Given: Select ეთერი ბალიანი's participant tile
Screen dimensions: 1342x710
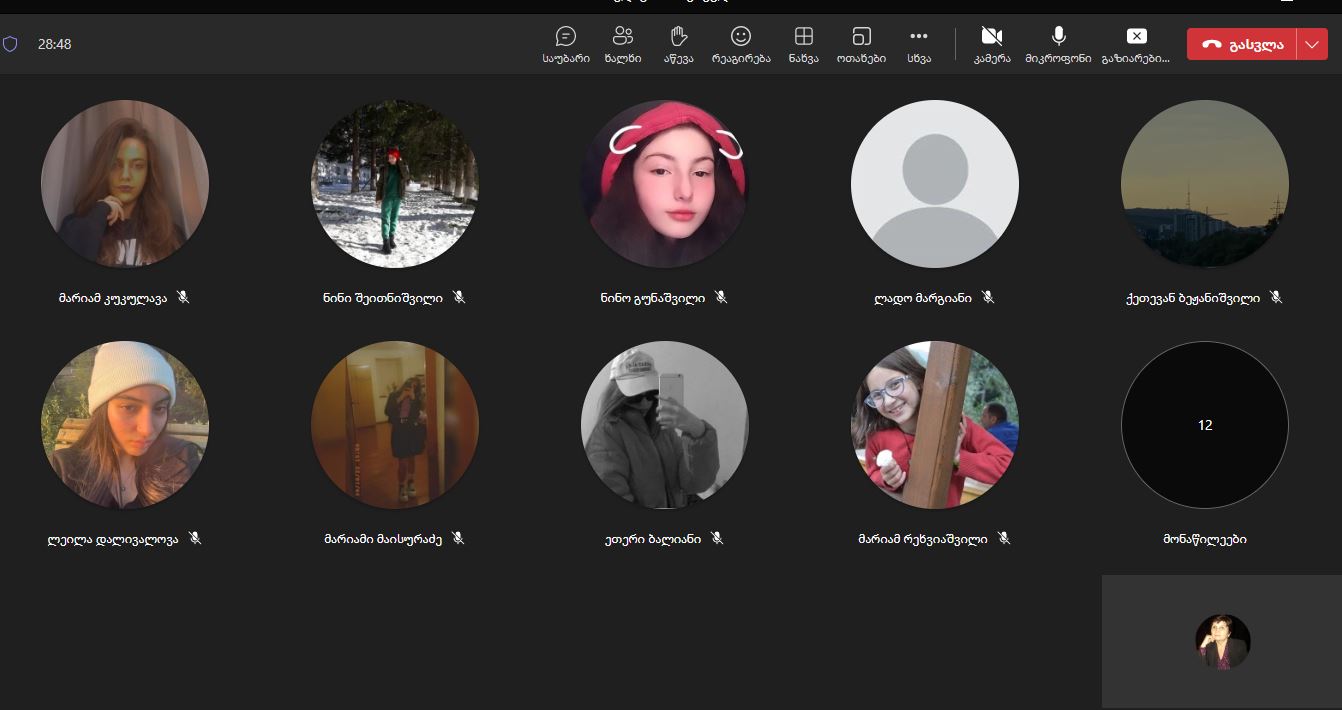Looking at the screenshot, I should pos(664,425).
